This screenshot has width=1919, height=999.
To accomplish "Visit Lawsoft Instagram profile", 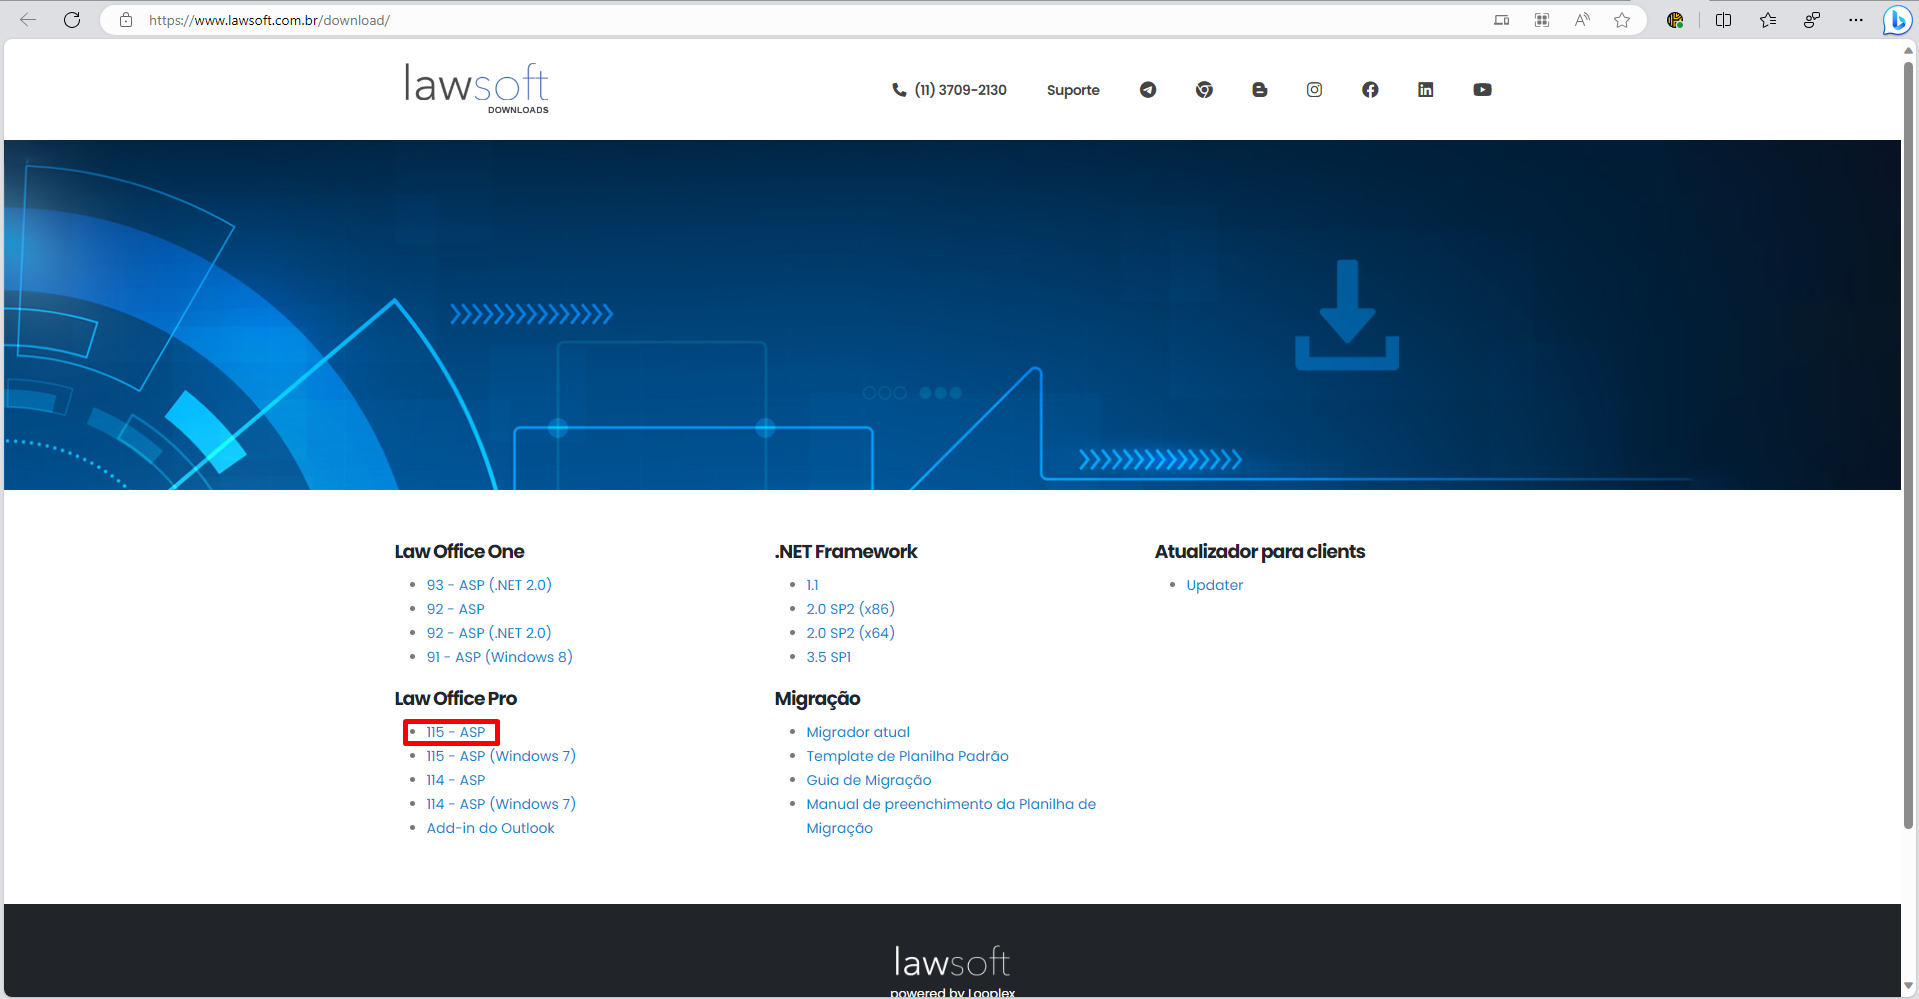I will click(x=1315, y=90).
